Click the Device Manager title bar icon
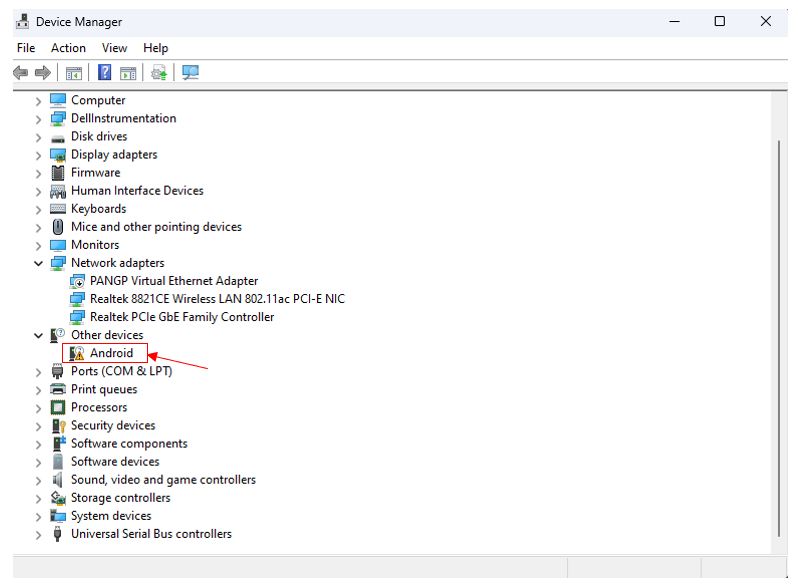Image resolution: width=798 pixels, height=587 pixels. tap(22, 22)
